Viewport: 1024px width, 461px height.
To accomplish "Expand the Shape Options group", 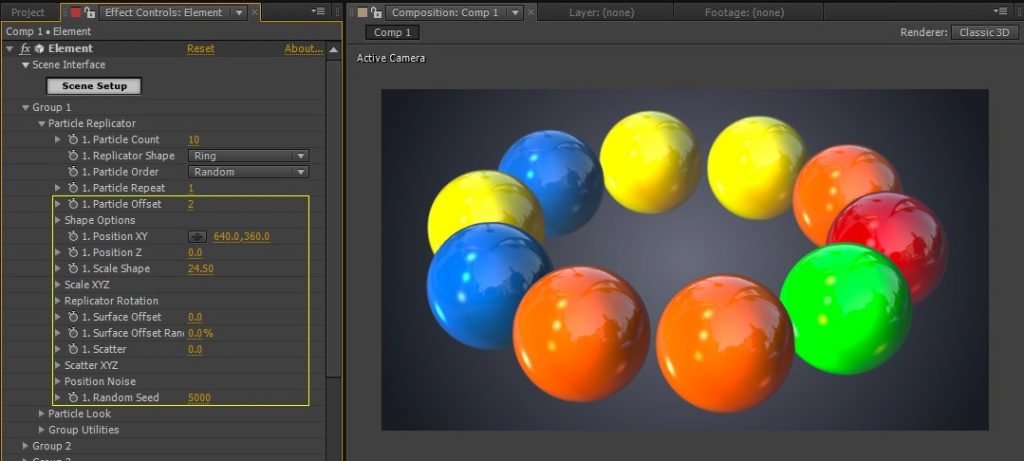I will [57, 220].
